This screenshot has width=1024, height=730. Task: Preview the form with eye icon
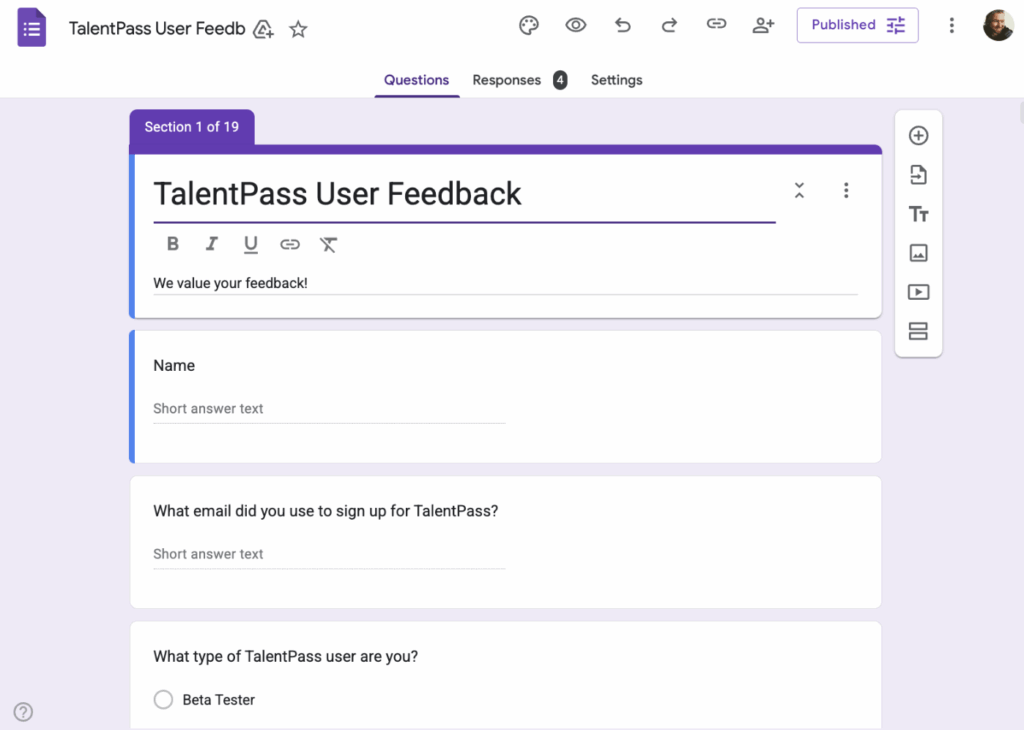point(575,25)
